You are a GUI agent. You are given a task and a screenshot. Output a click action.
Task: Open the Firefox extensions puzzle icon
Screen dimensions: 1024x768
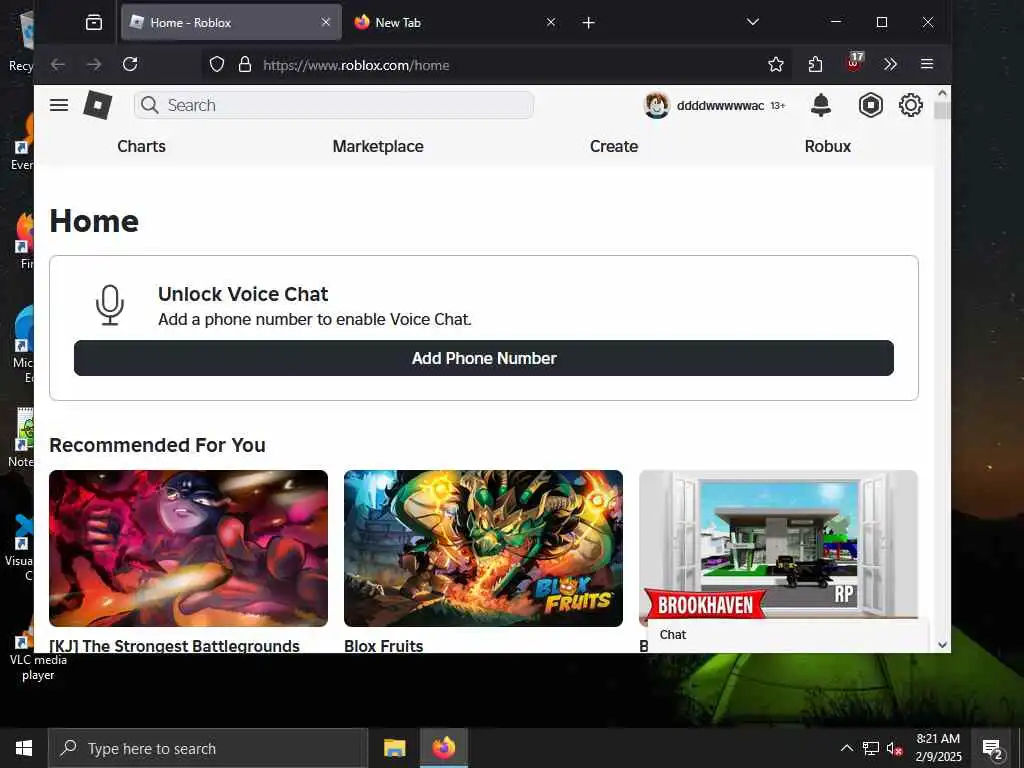815,64
